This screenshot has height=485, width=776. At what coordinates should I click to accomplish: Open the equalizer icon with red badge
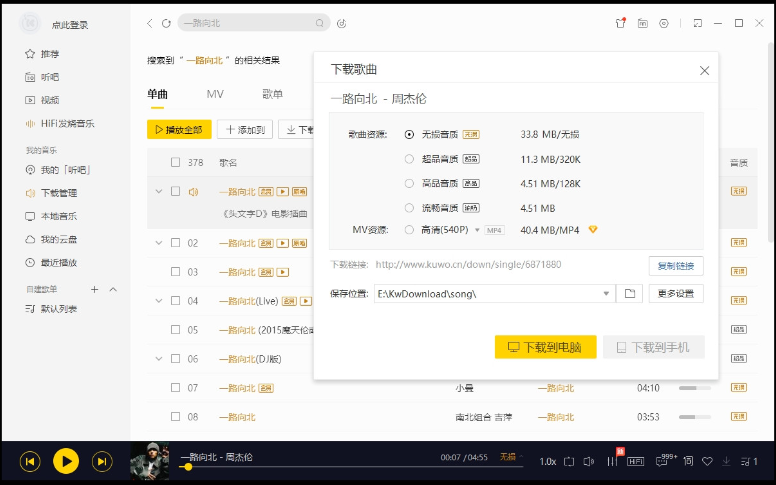coord(612,461)
